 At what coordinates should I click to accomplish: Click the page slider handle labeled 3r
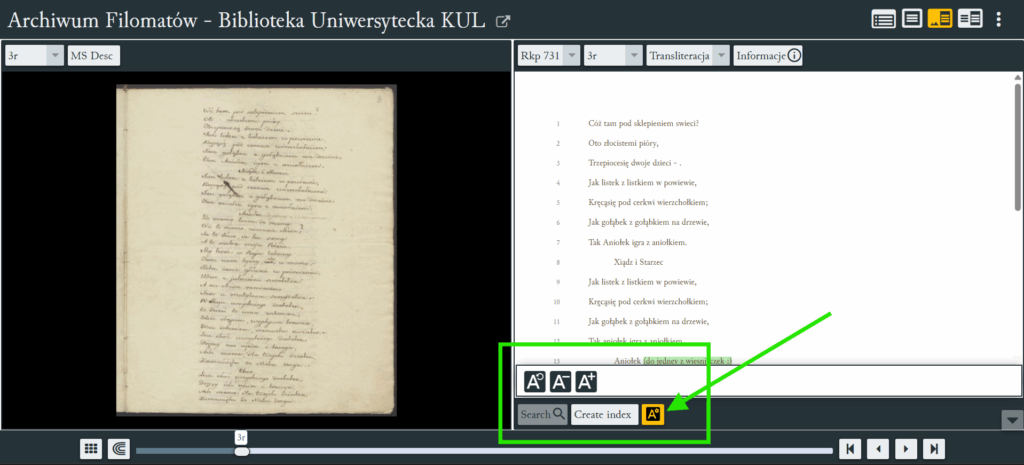tap(241, 451)
